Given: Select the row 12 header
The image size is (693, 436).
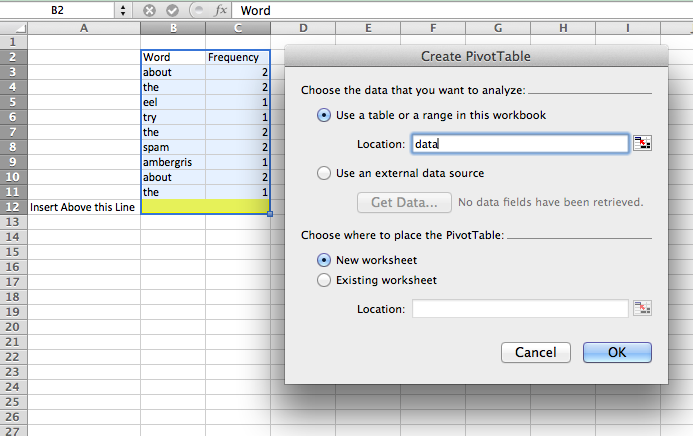Looking at the screenshot, I should [x=13, y=207].
